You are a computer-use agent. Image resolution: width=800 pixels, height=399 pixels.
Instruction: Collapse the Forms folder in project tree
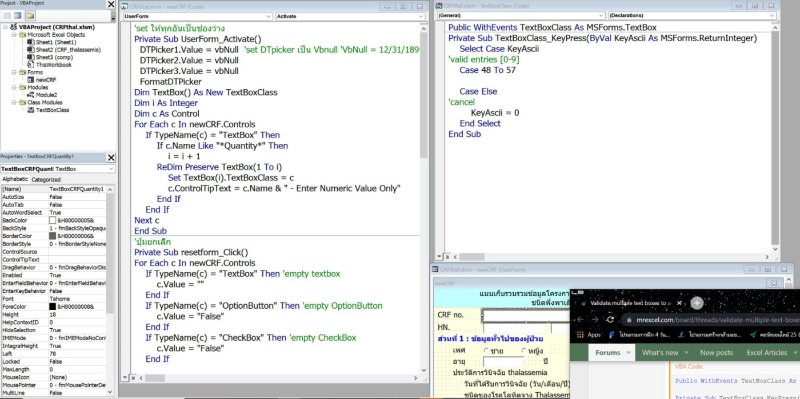[x=14, y=72]
